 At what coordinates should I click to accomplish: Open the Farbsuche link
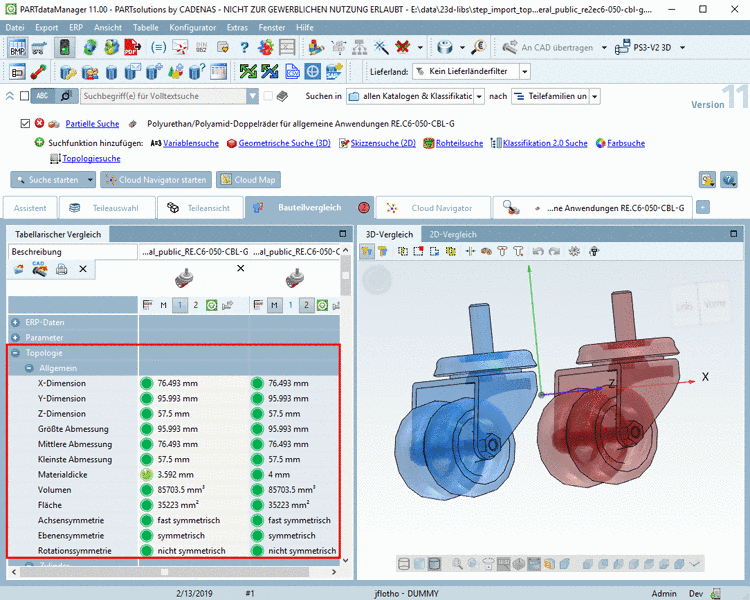pos(626,143)
